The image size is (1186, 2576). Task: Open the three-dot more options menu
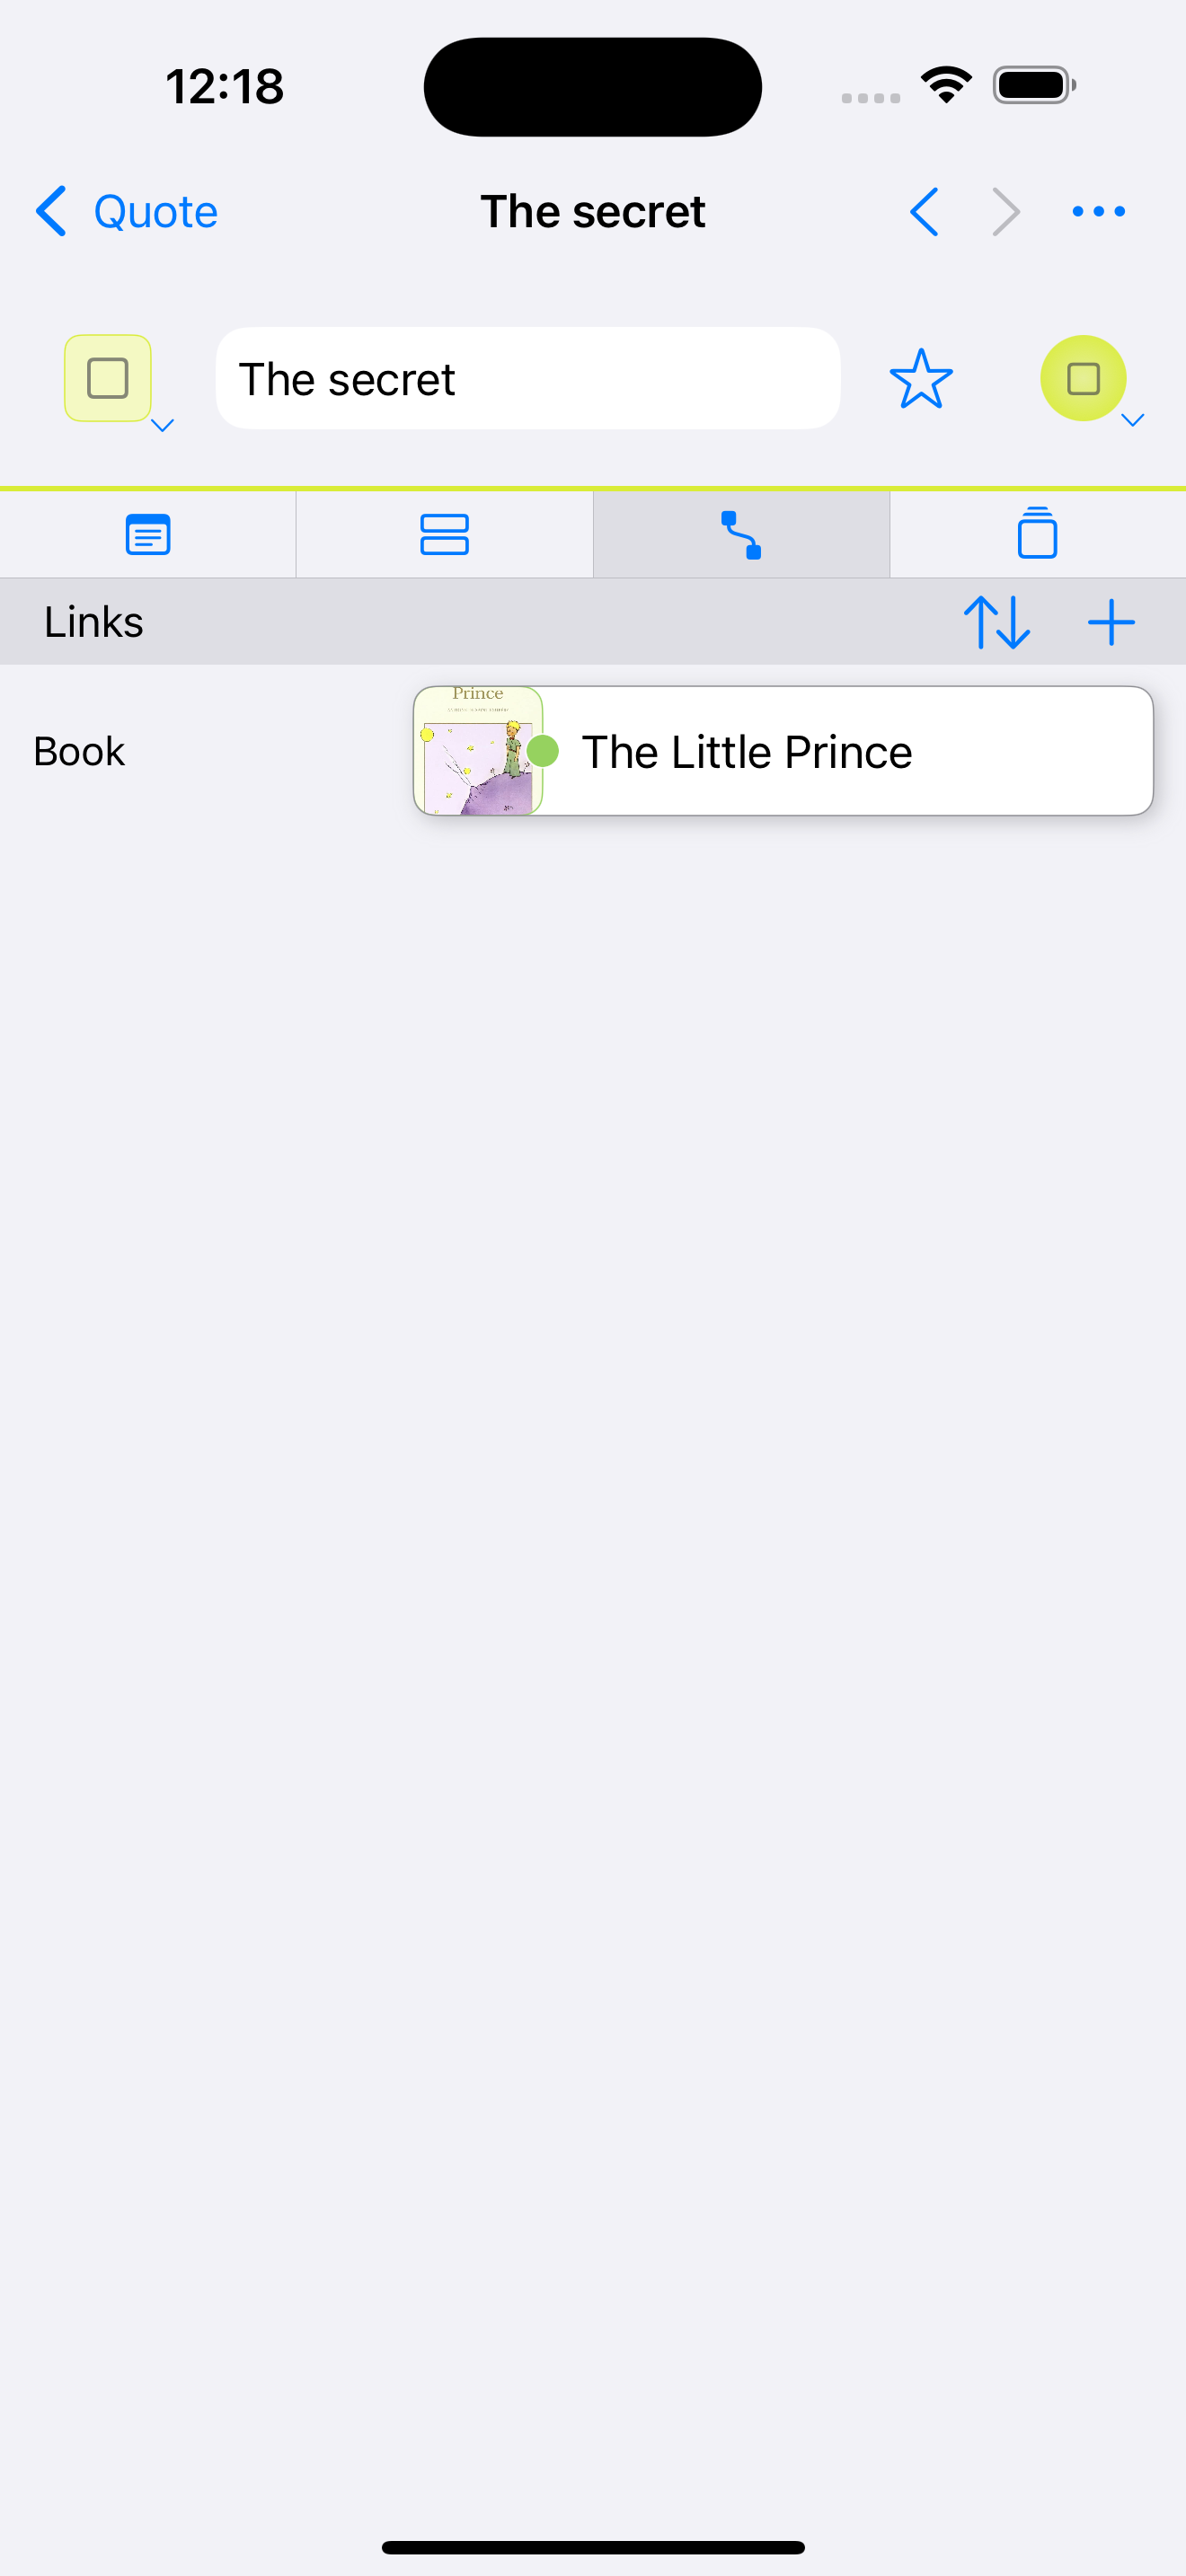coord(1098,212)
